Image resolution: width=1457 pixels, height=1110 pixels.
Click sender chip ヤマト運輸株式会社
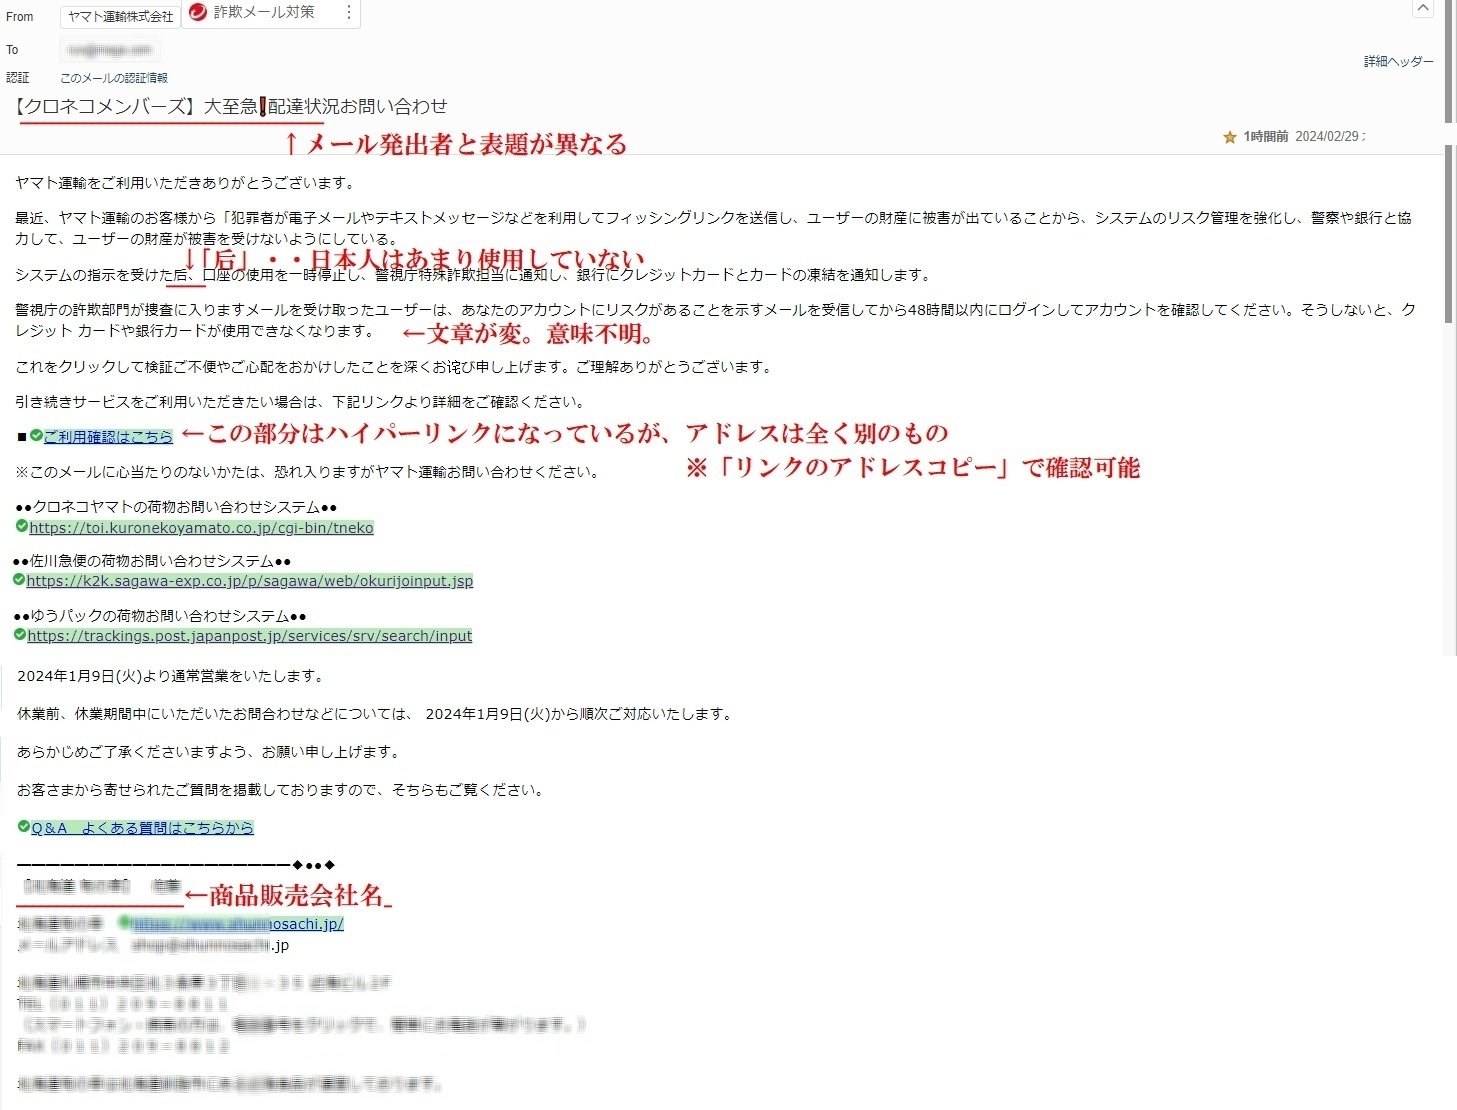[x=120, y=17]
